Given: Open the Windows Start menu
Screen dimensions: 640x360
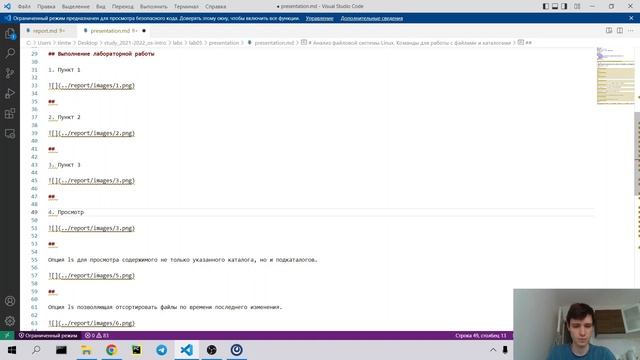Looking at the screenshot, I should point(11,350).
